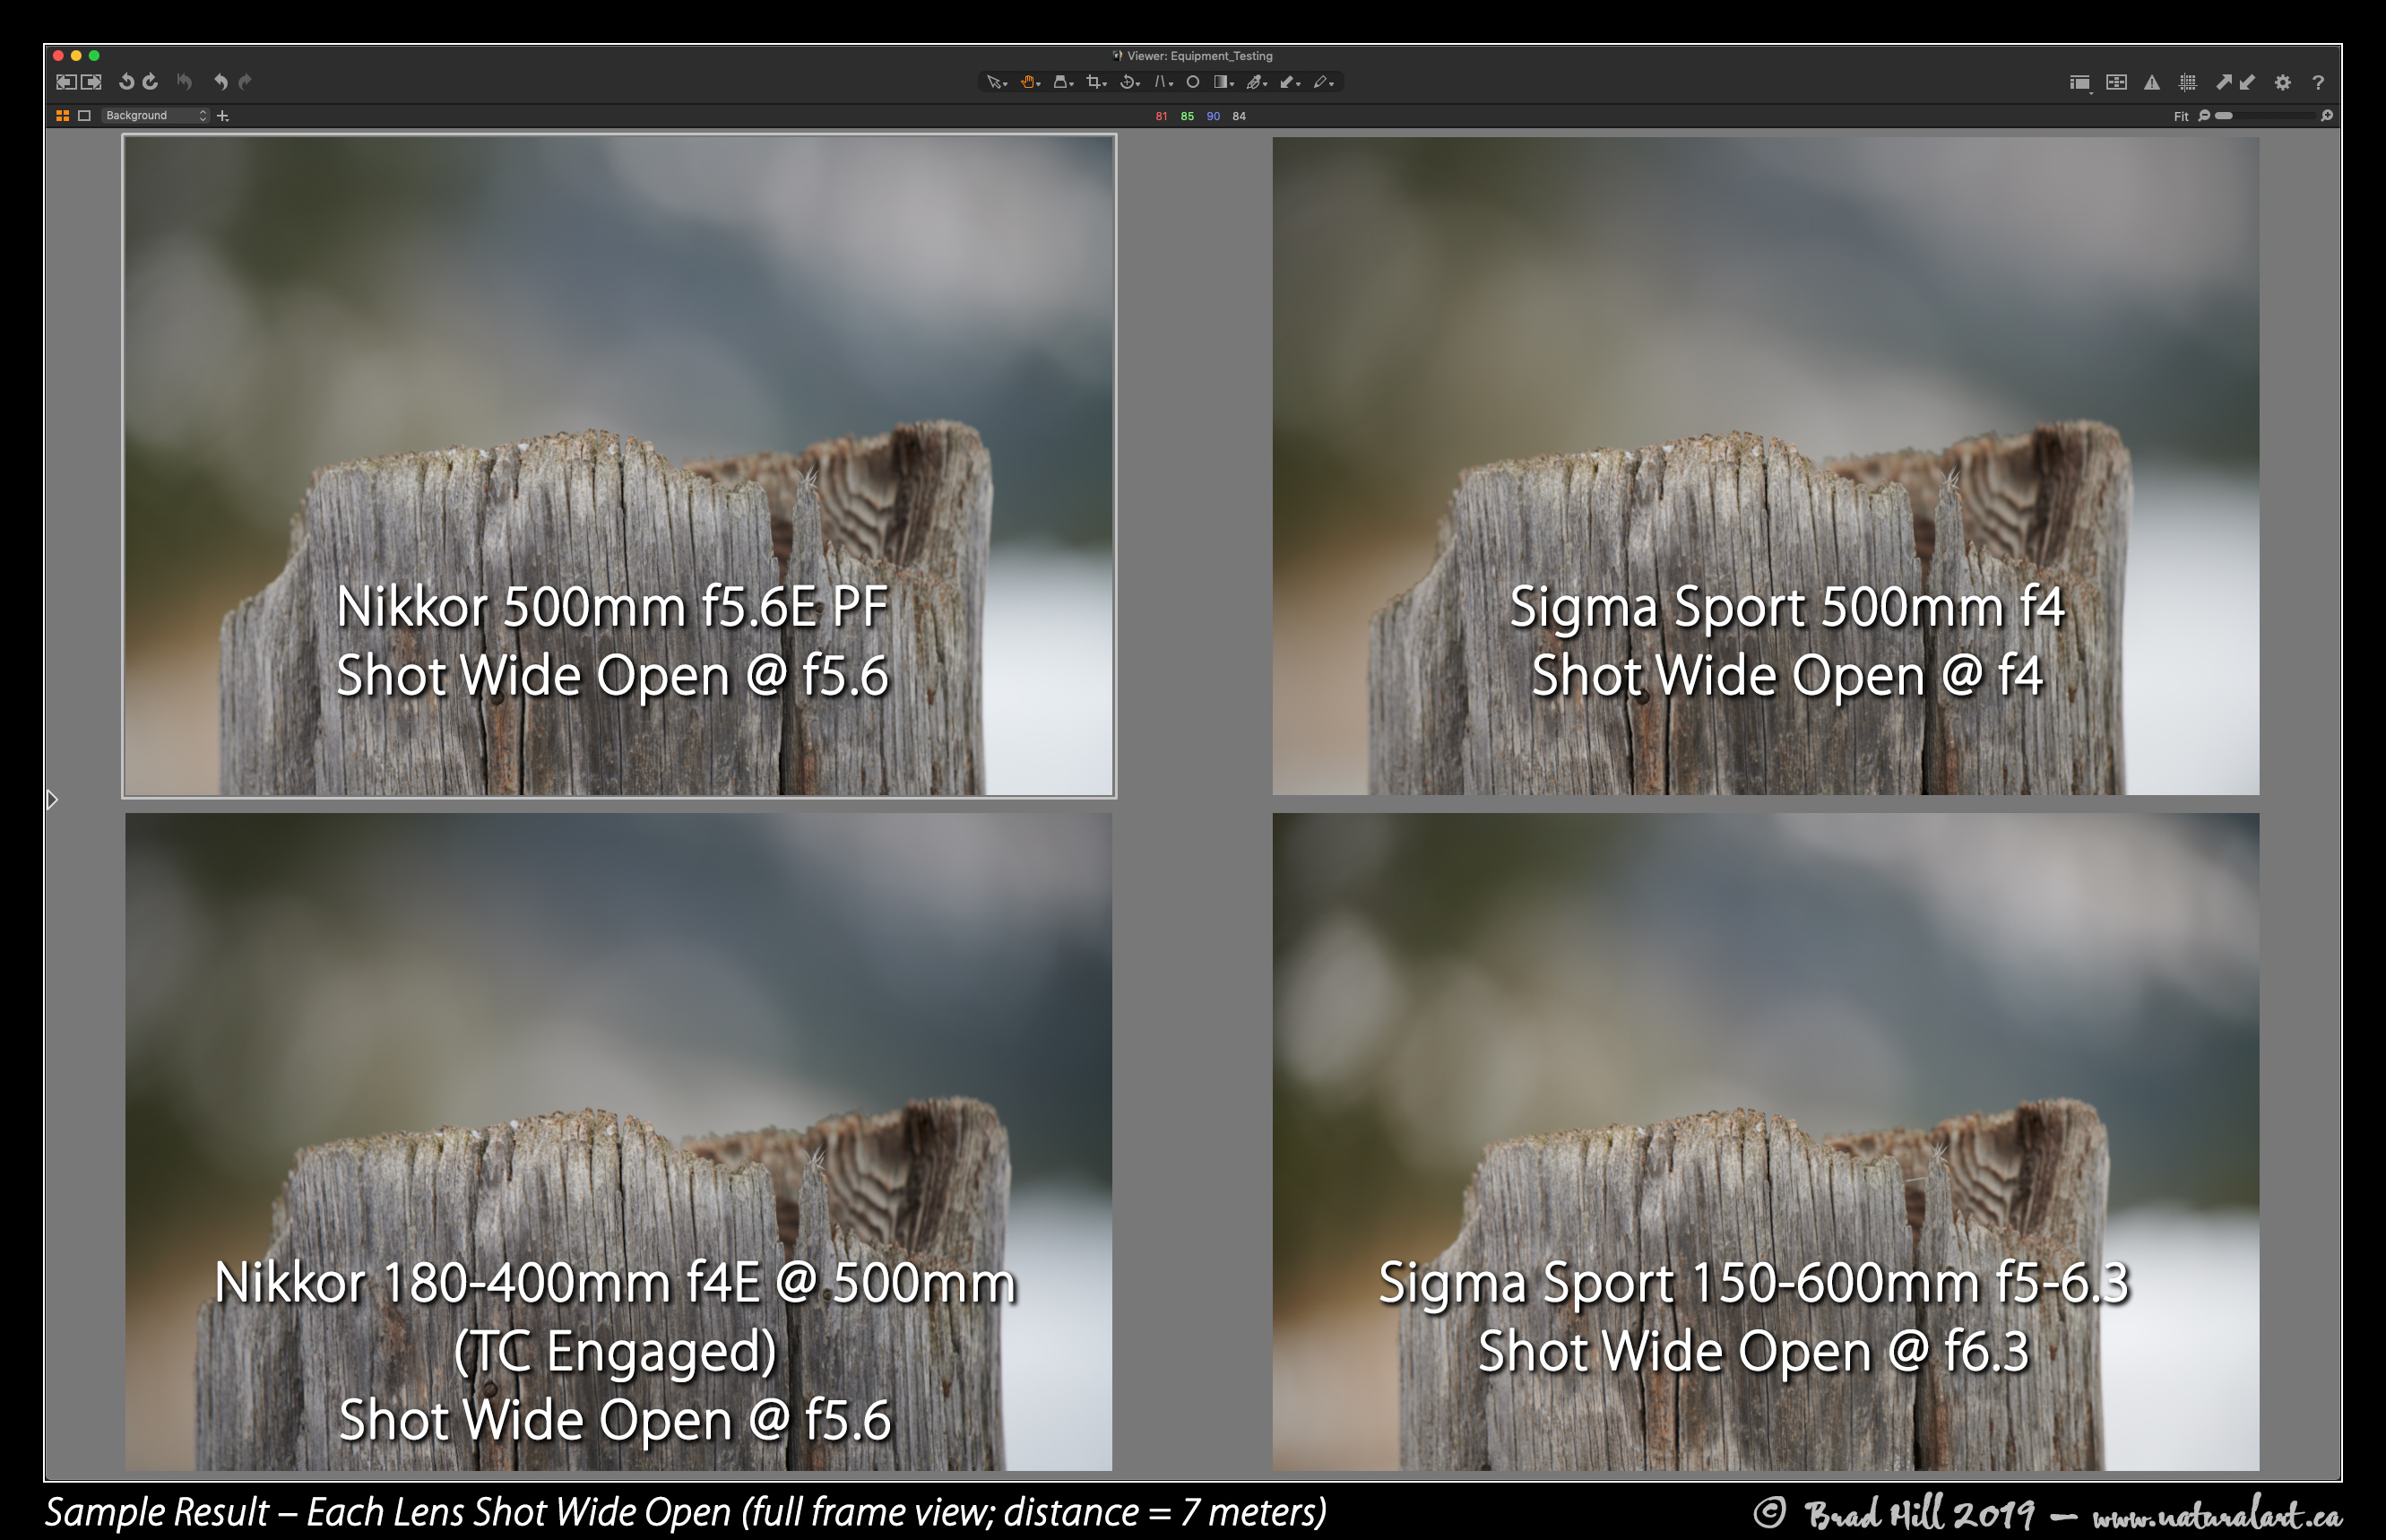Viewport: 2386px width, 1540px height.
Task: Select the Crop tool
Action: 1096,82
